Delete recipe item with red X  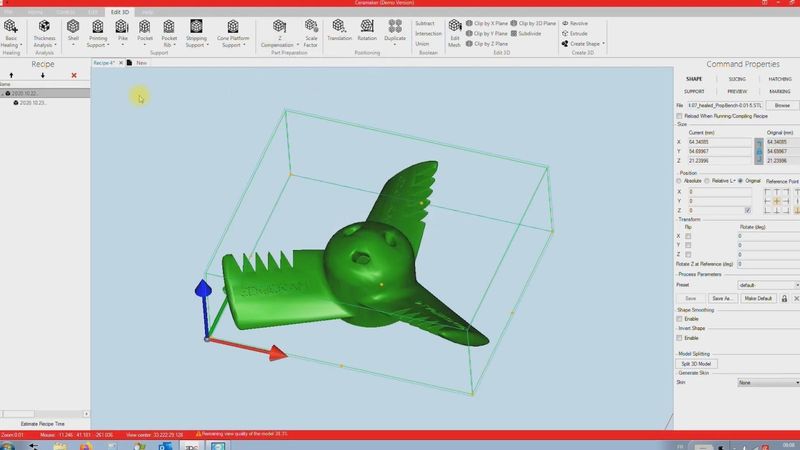tap(74, 75)
